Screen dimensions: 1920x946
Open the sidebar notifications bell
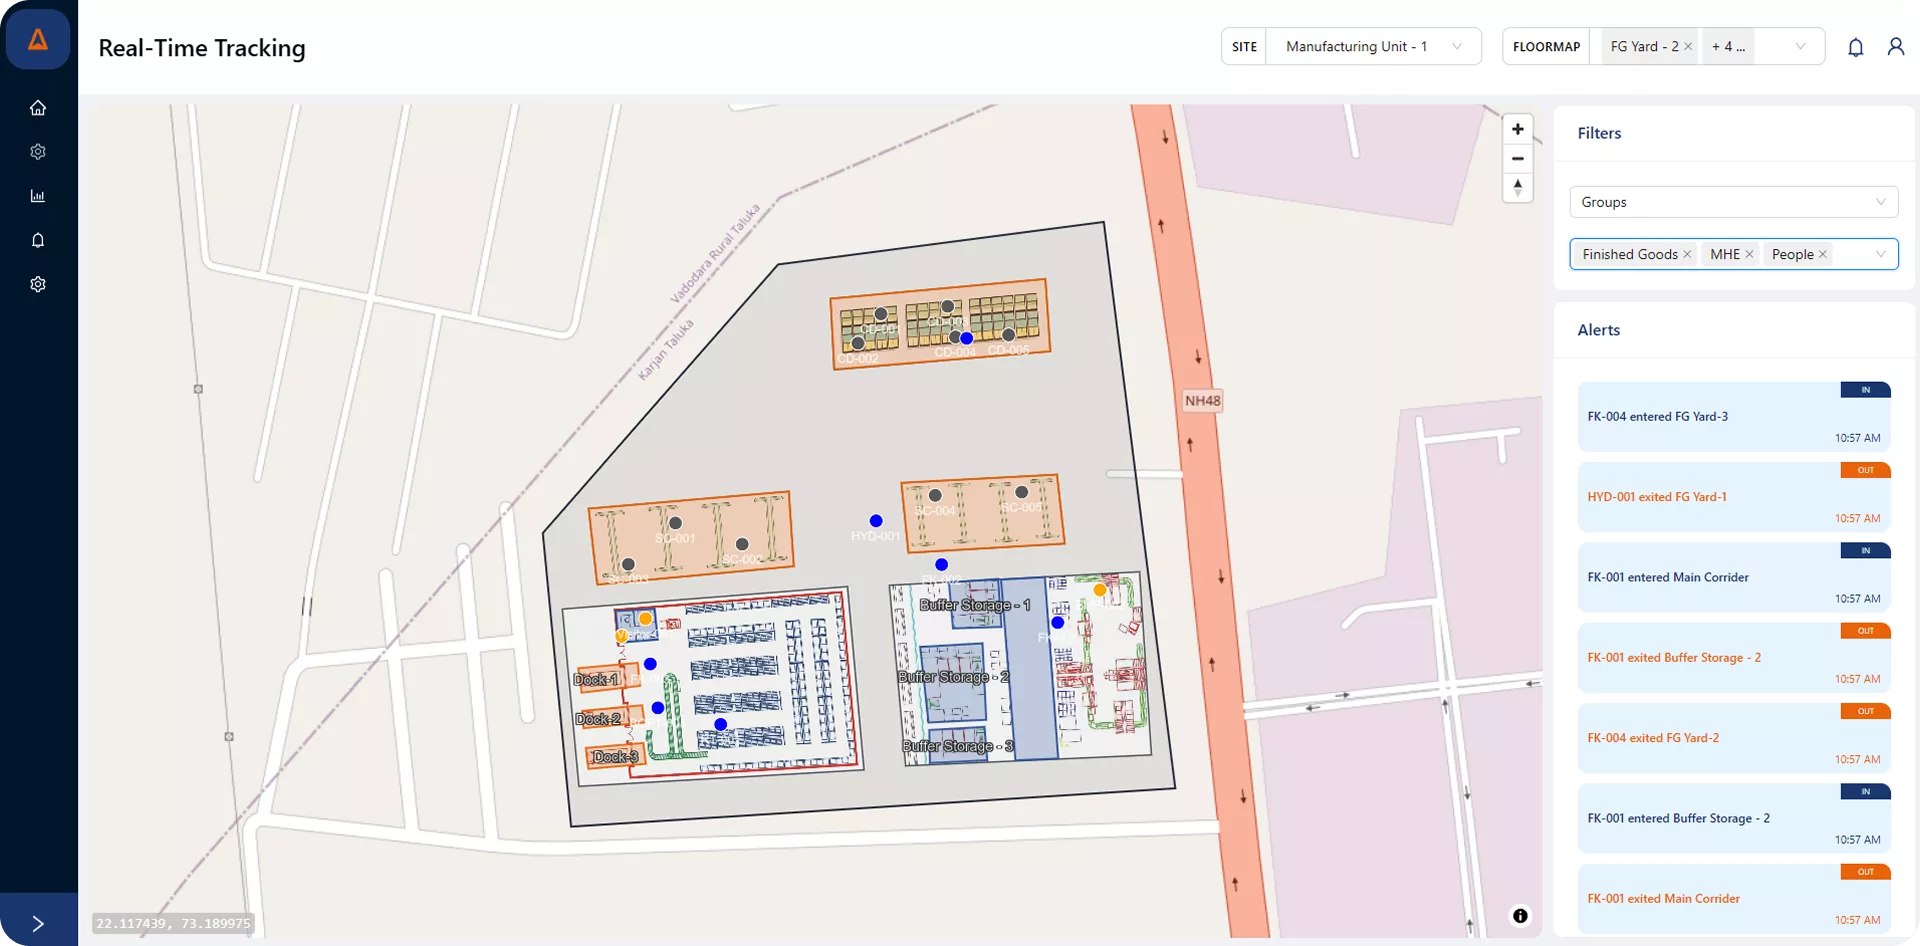point(38,240)
